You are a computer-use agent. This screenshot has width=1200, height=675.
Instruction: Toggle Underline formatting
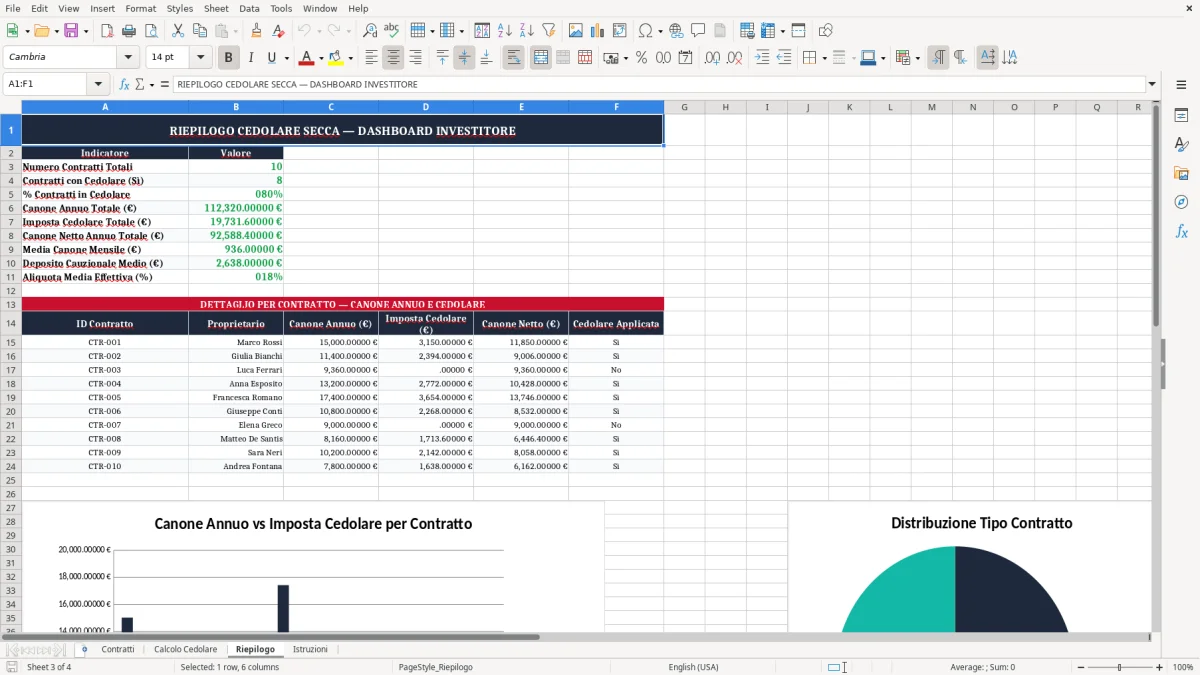(x=271, y=58)
